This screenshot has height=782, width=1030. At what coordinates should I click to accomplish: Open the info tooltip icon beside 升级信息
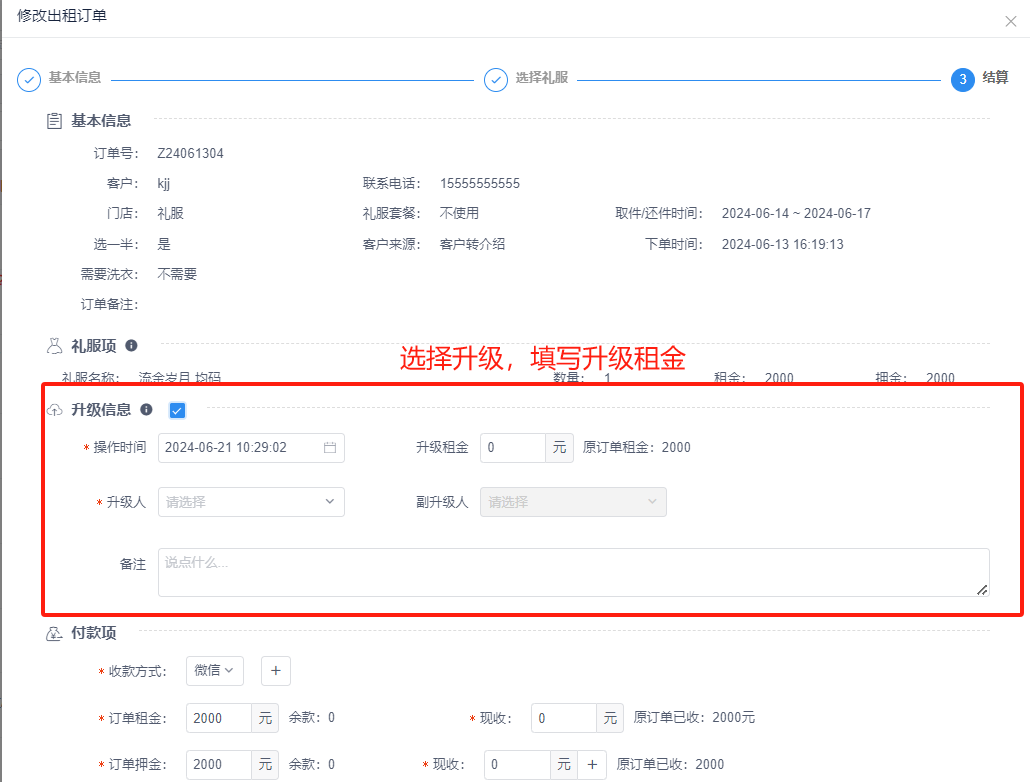[147, 410]
